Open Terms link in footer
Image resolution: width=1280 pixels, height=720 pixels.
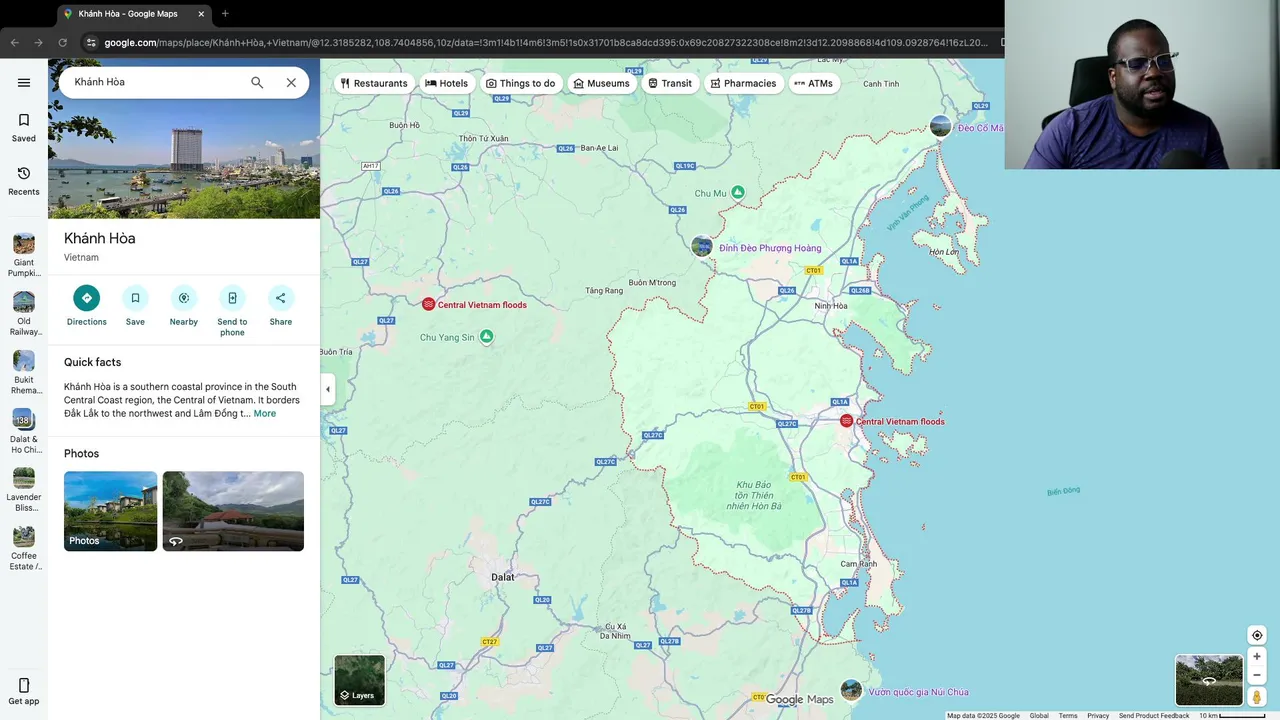click(x=1068, y=715)
